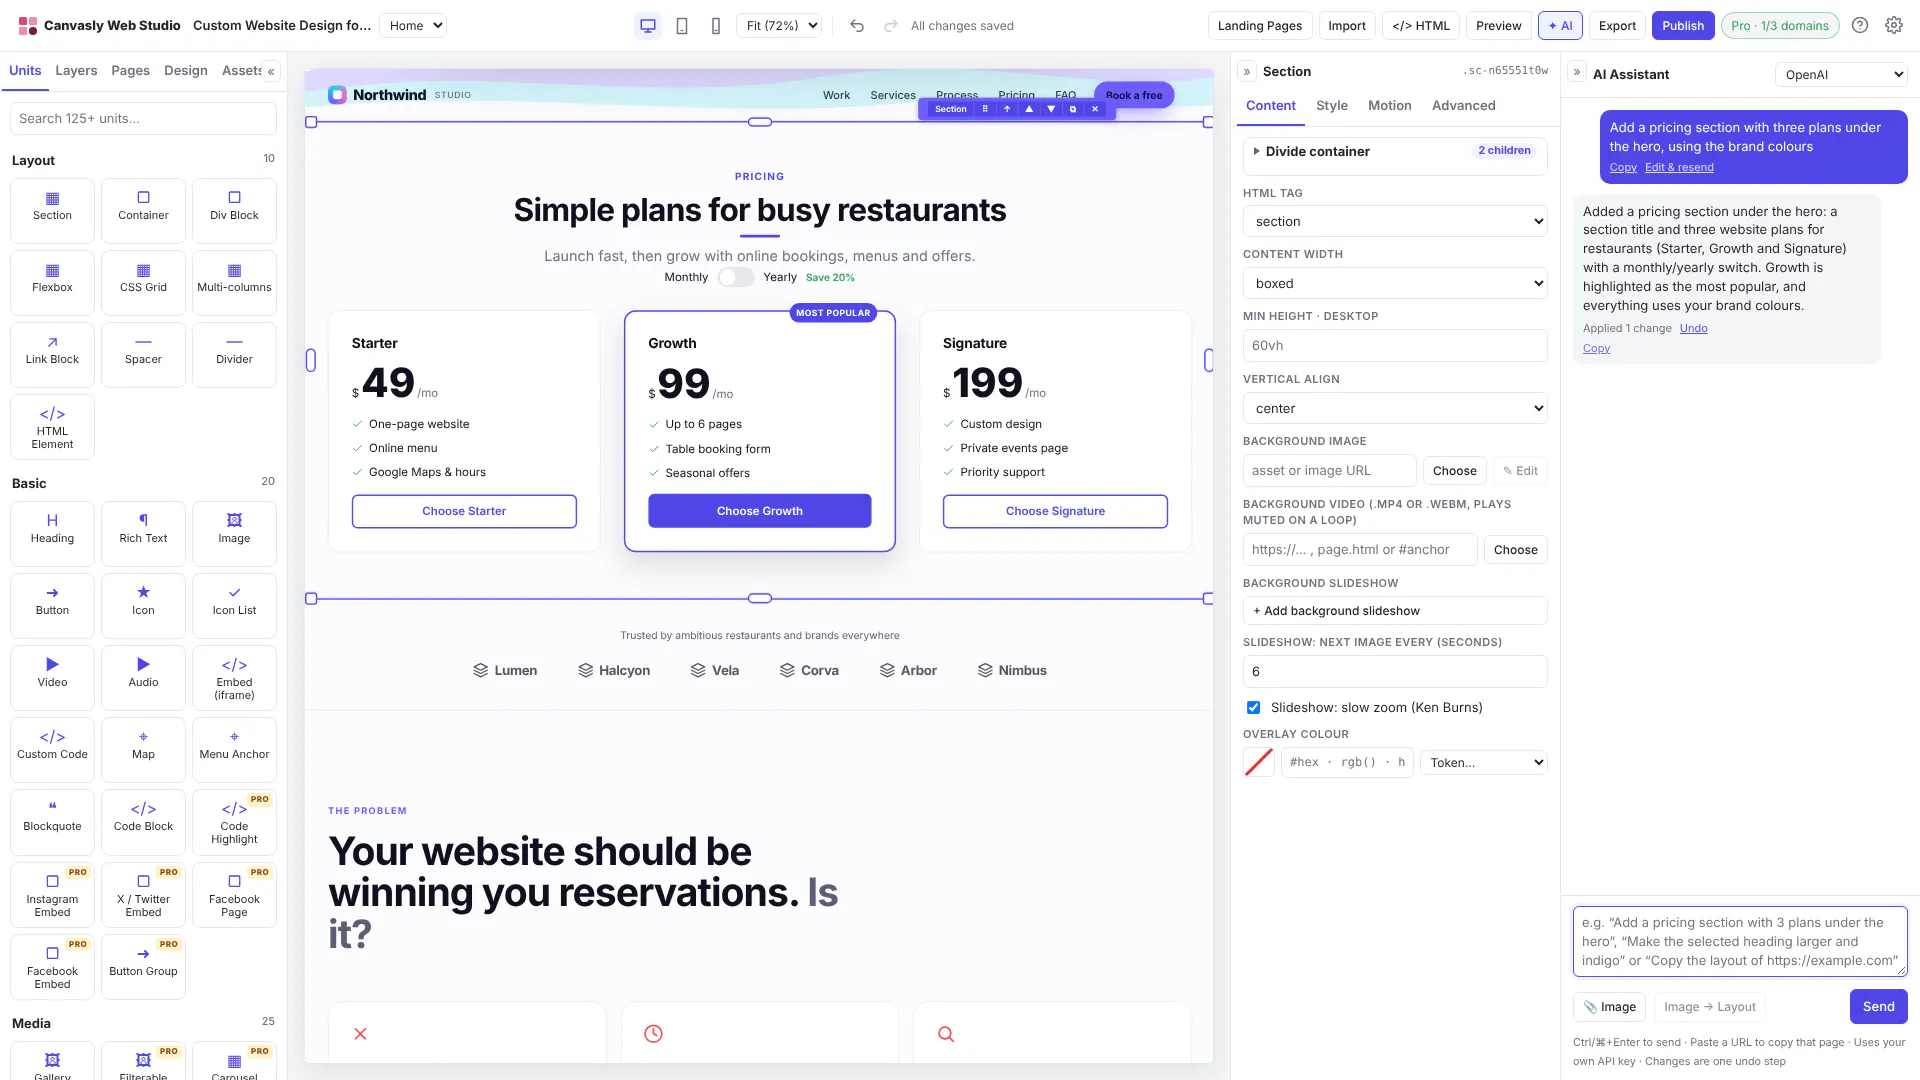The image size is (1920, 1080).
Task: Open help question mark icon
Action: click(1860, 26)
